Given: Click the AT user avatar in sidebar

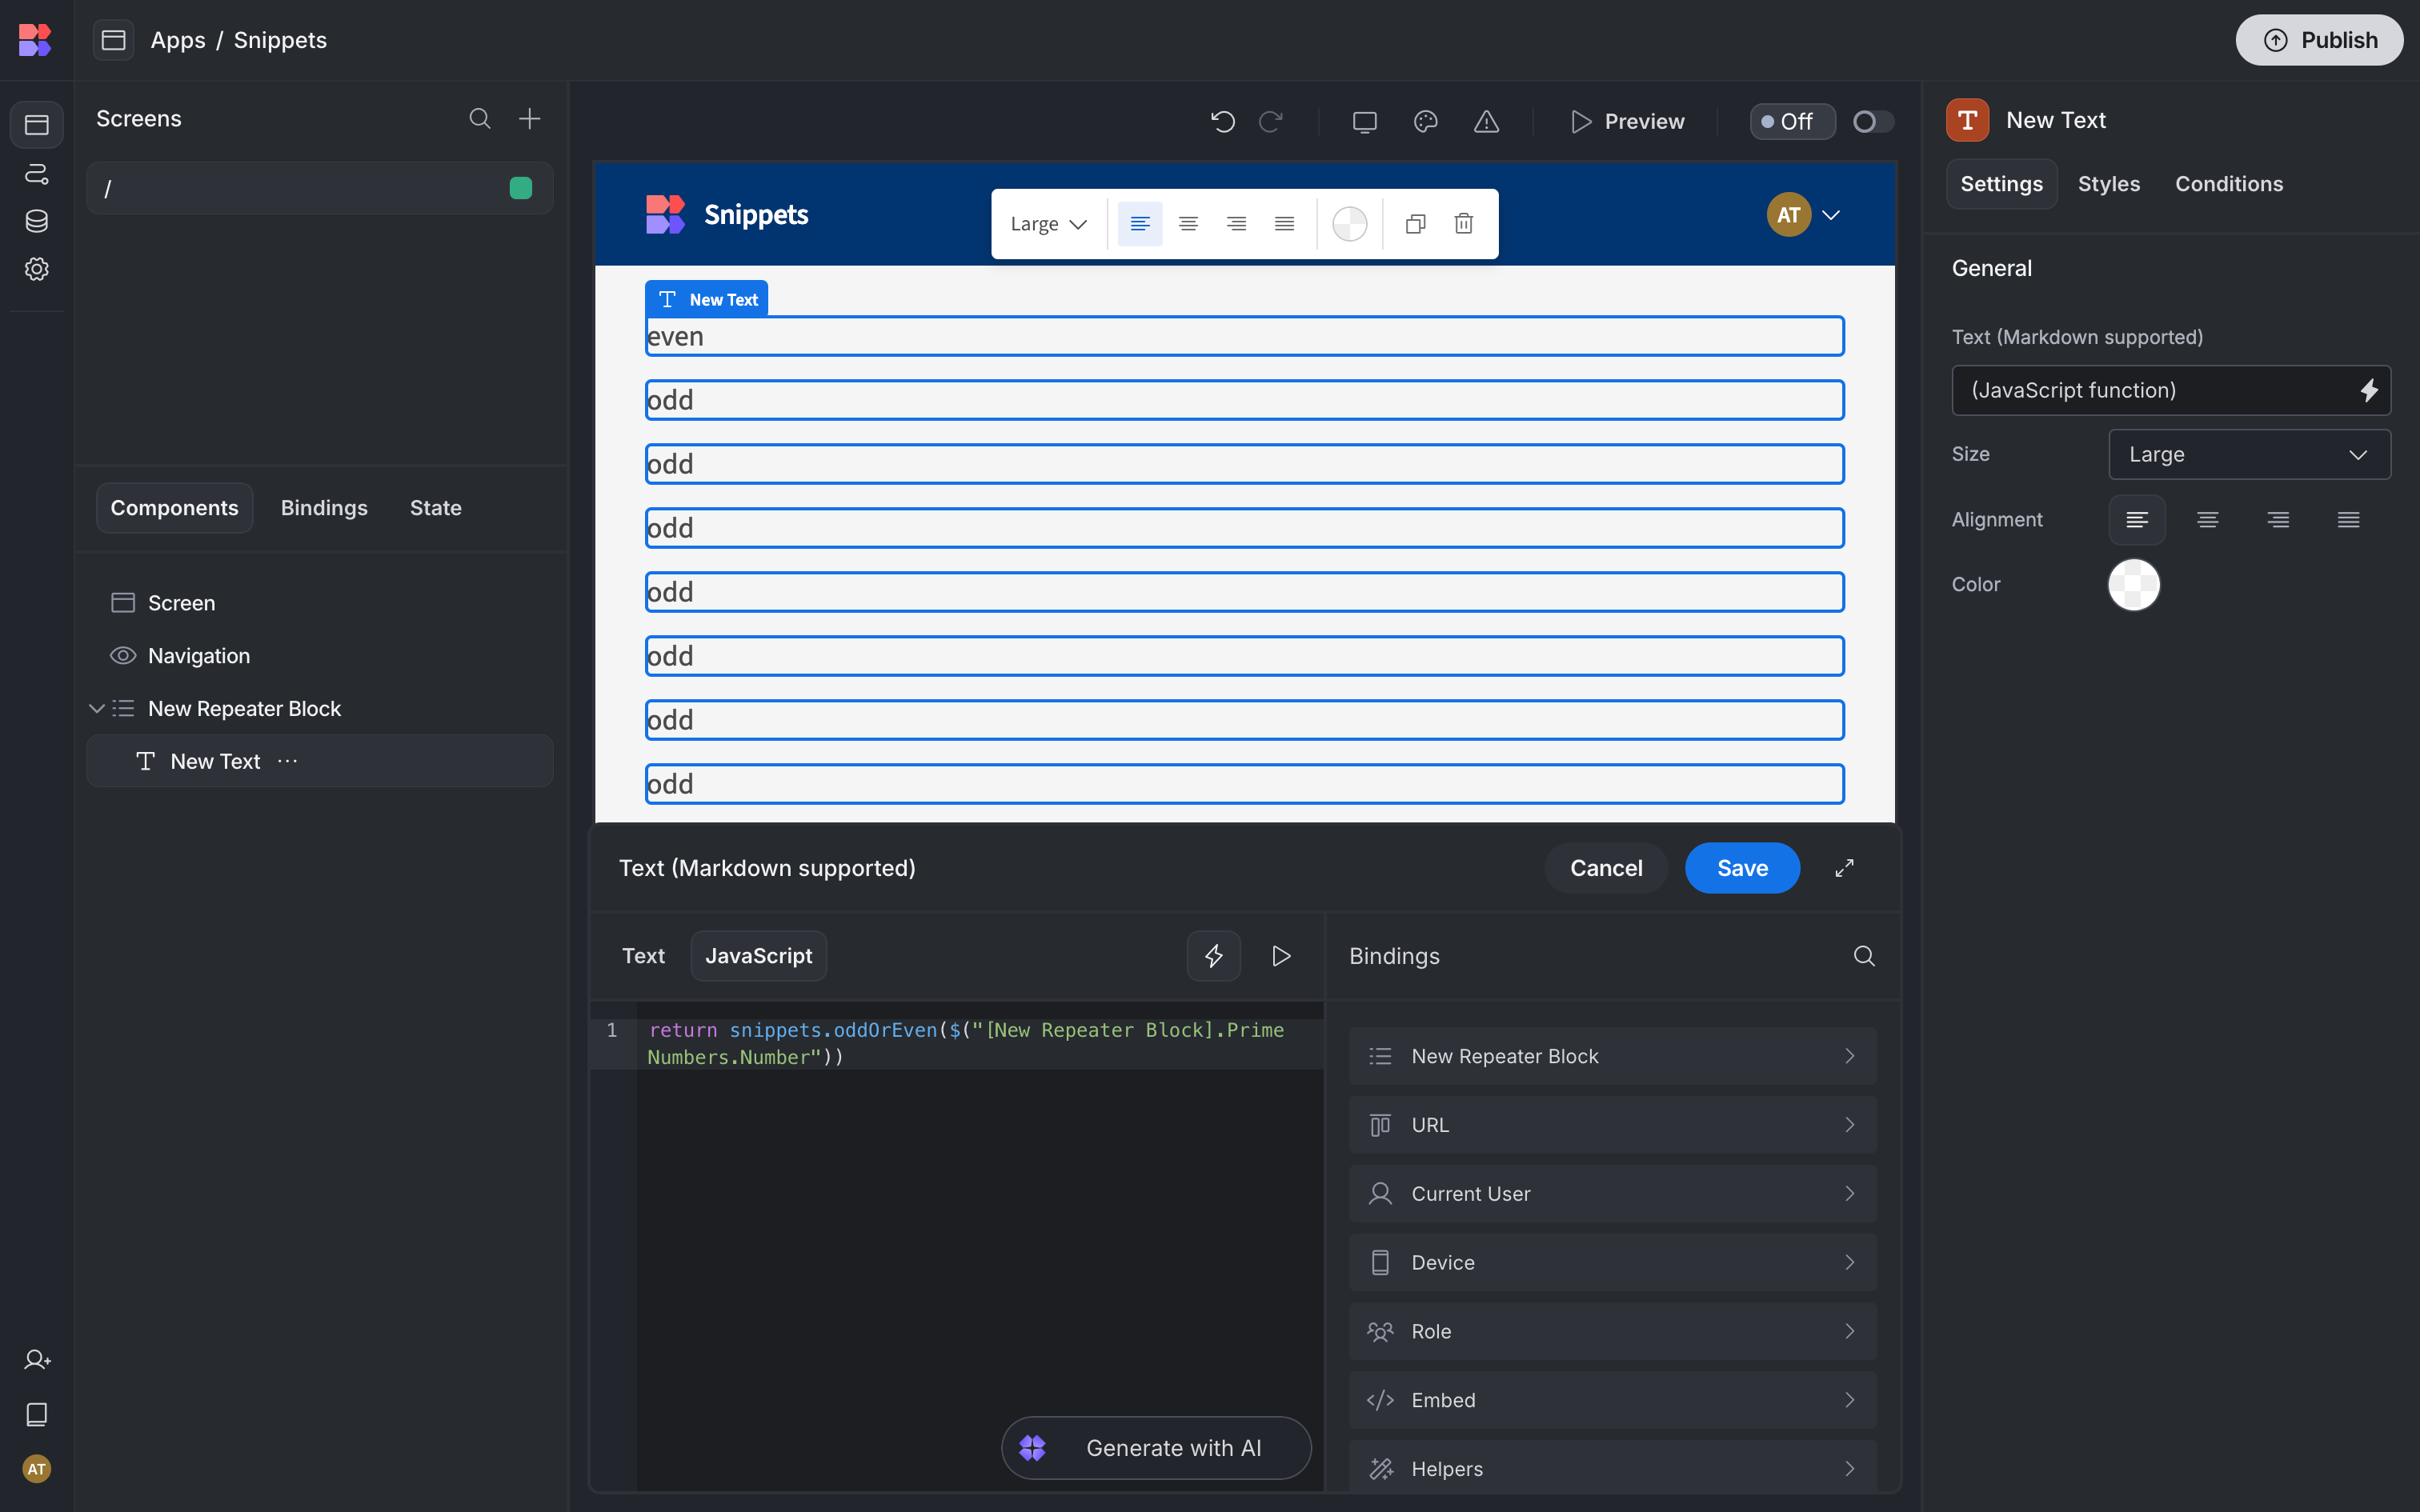Looking at the screenshot, I should click(x=37, y=1468).
